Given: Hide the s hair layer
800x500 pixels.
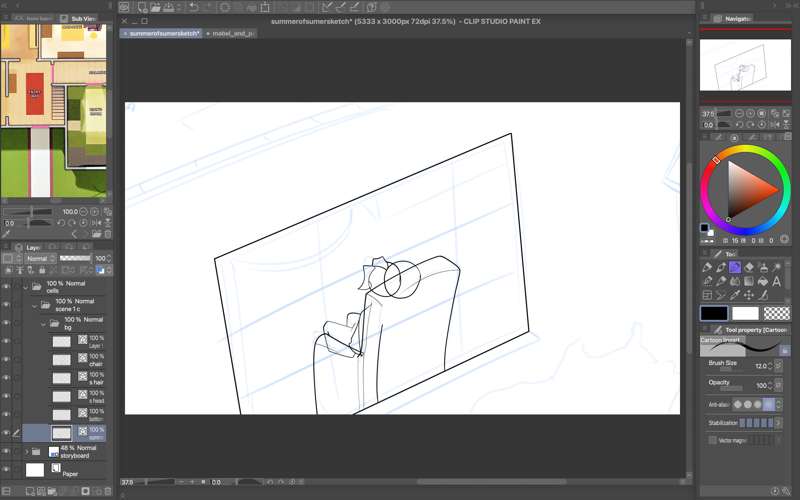Looking at the screenshot, I should (x=6, y=378).
